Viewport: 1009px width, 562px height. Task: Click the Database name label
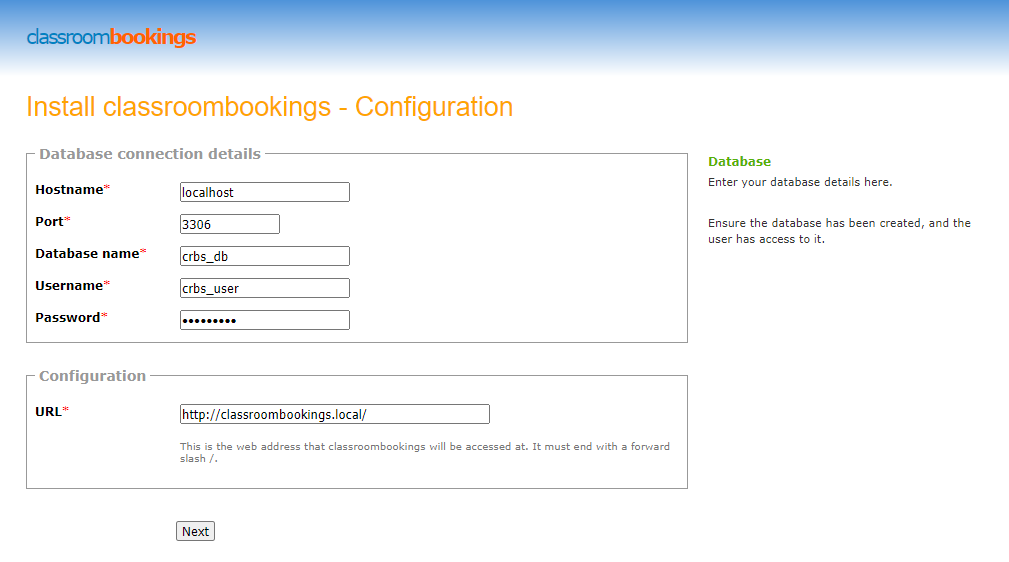[87, 254]
